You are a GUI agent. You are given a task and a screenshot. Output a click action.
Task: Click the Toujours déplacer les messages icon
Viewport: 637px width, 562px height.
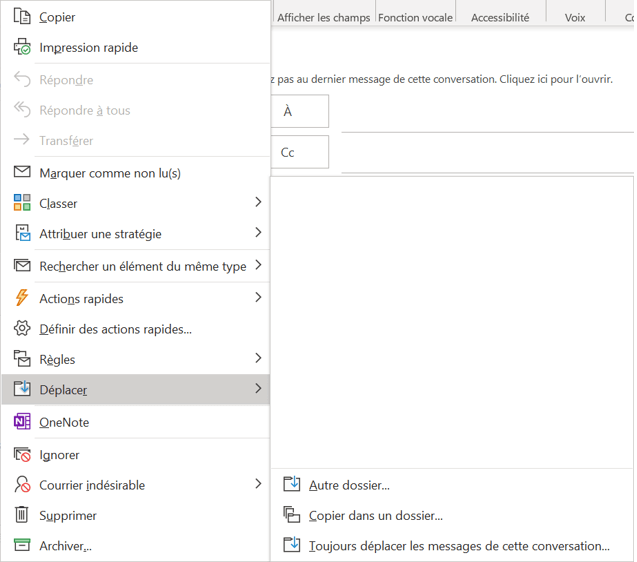pyautogui.click(x=292, y=545)
